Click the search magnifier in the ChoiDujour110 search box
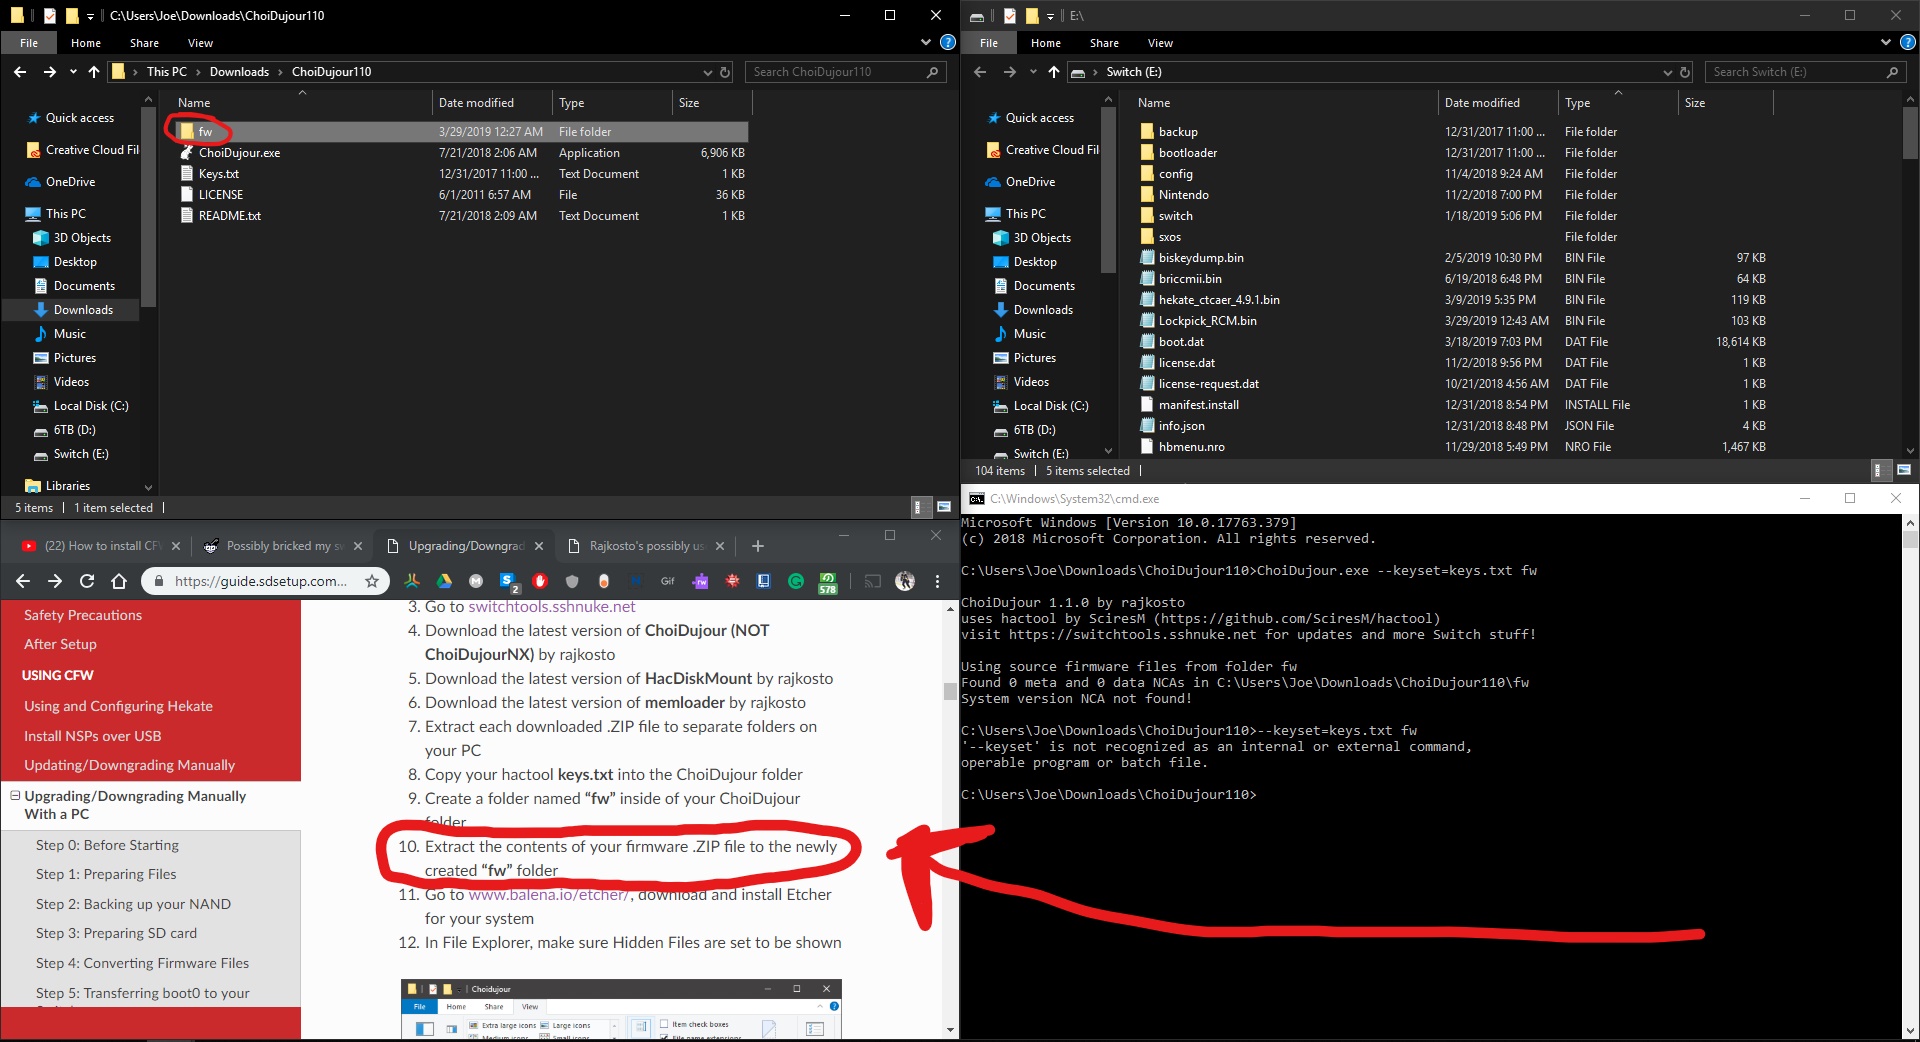Image resolution: width=1920 pixels, height=1042 pixels. coord(932,72)
